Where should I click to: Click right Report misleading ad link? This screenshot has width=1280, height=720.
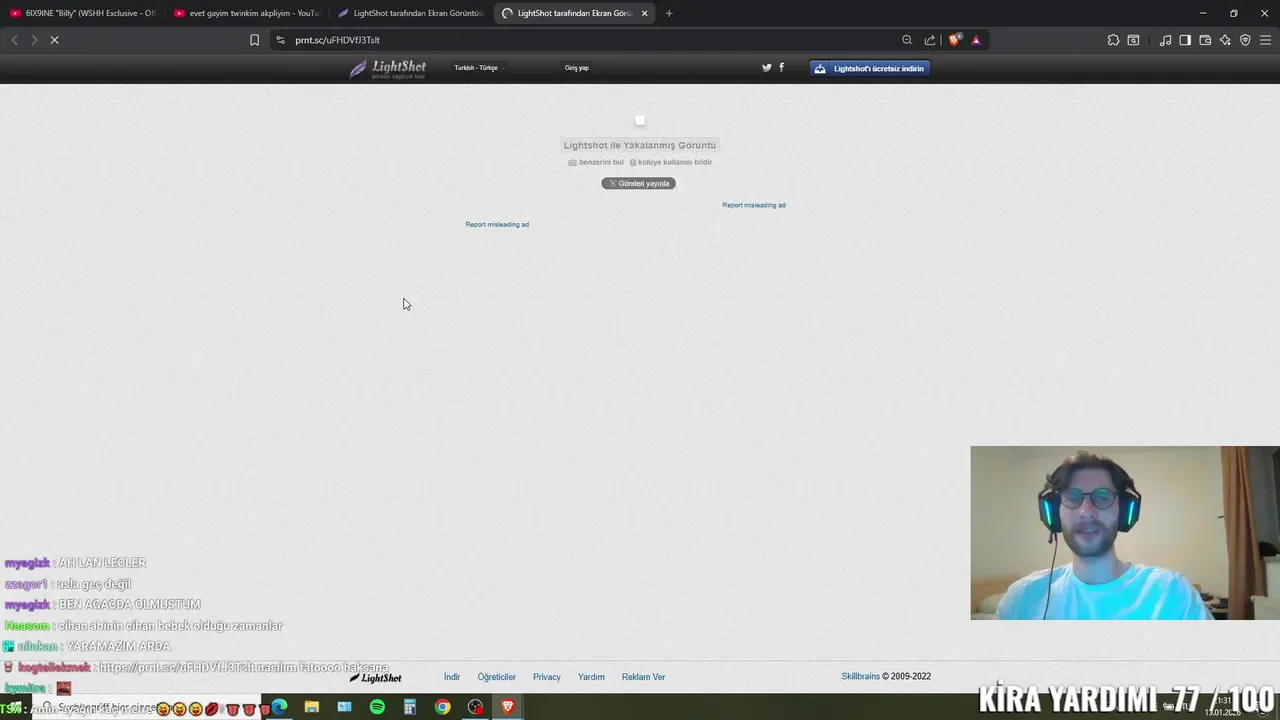(x=754, y=205)
